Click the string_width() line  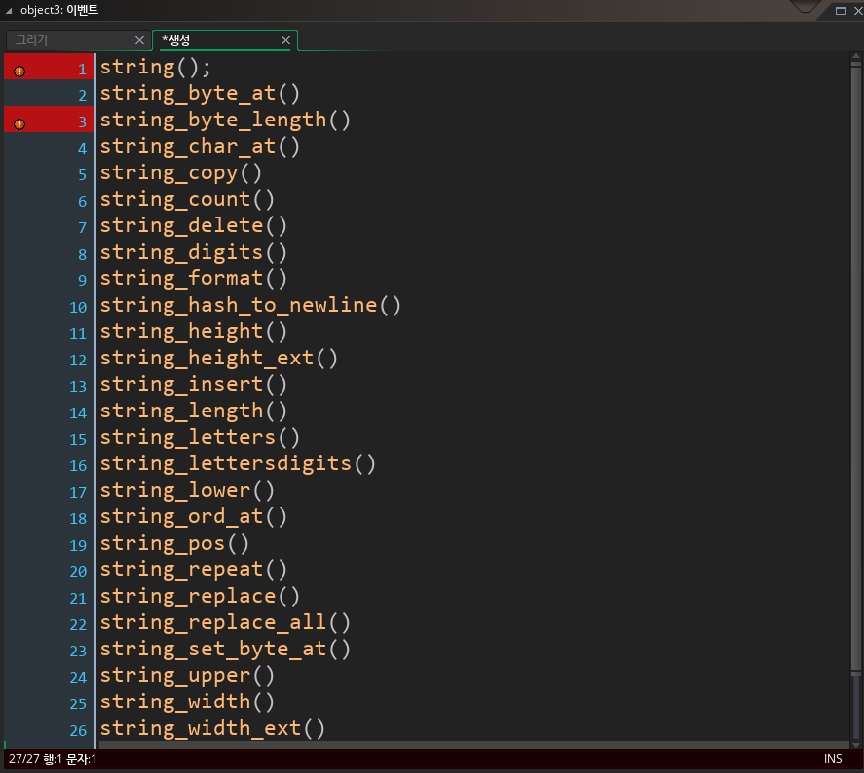pos(187,701)
